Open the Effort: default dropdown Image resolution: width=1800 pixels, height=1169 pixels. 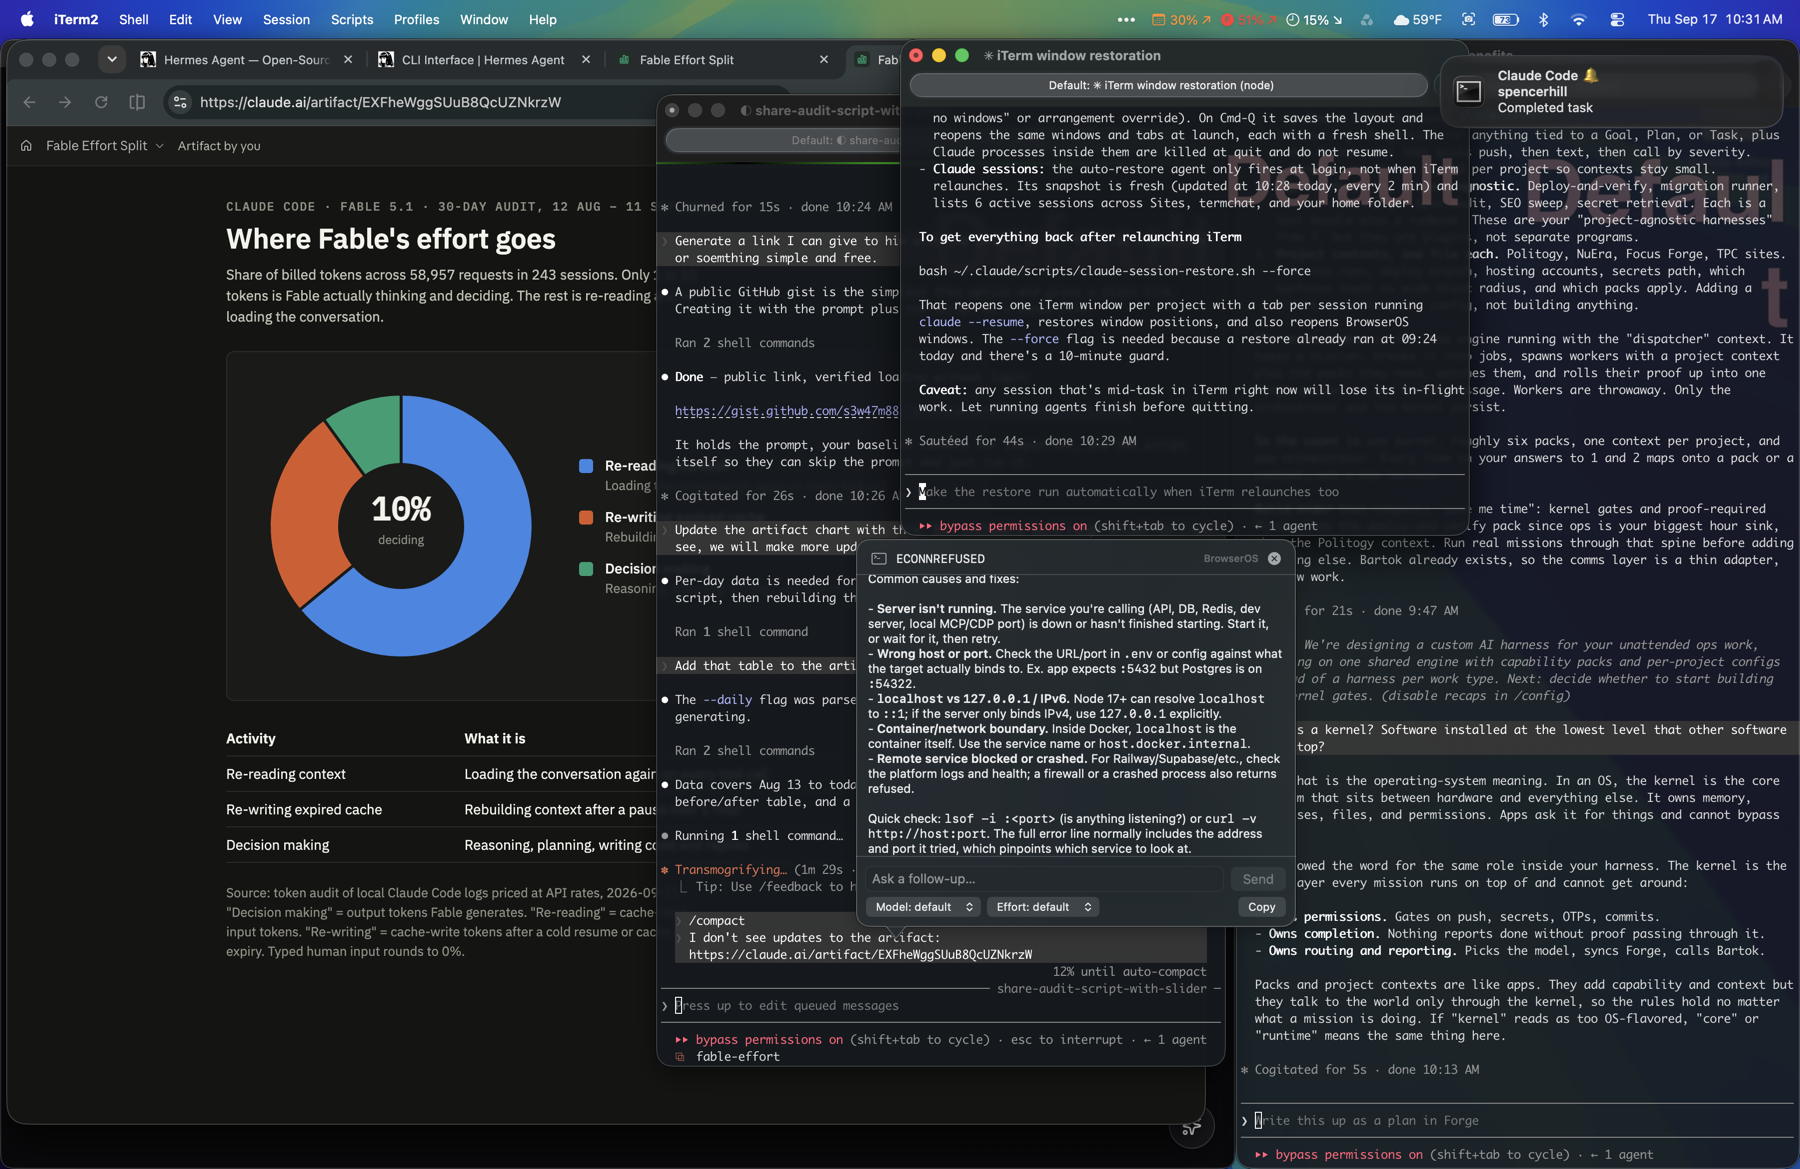pyautogui.click(x=1043, y=907)
